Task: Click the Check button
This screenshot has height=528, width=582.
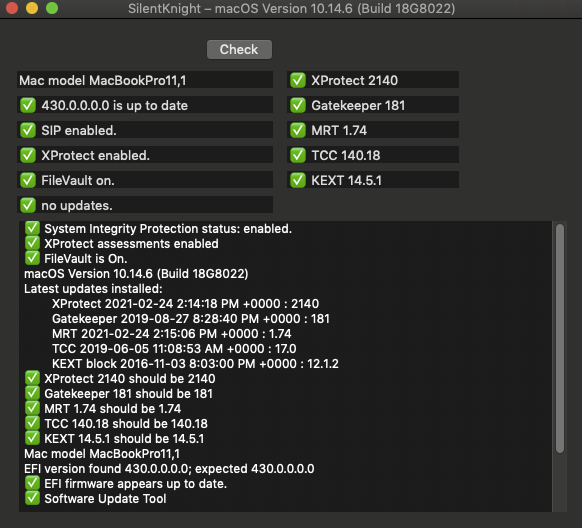Action: click(239, 49)
